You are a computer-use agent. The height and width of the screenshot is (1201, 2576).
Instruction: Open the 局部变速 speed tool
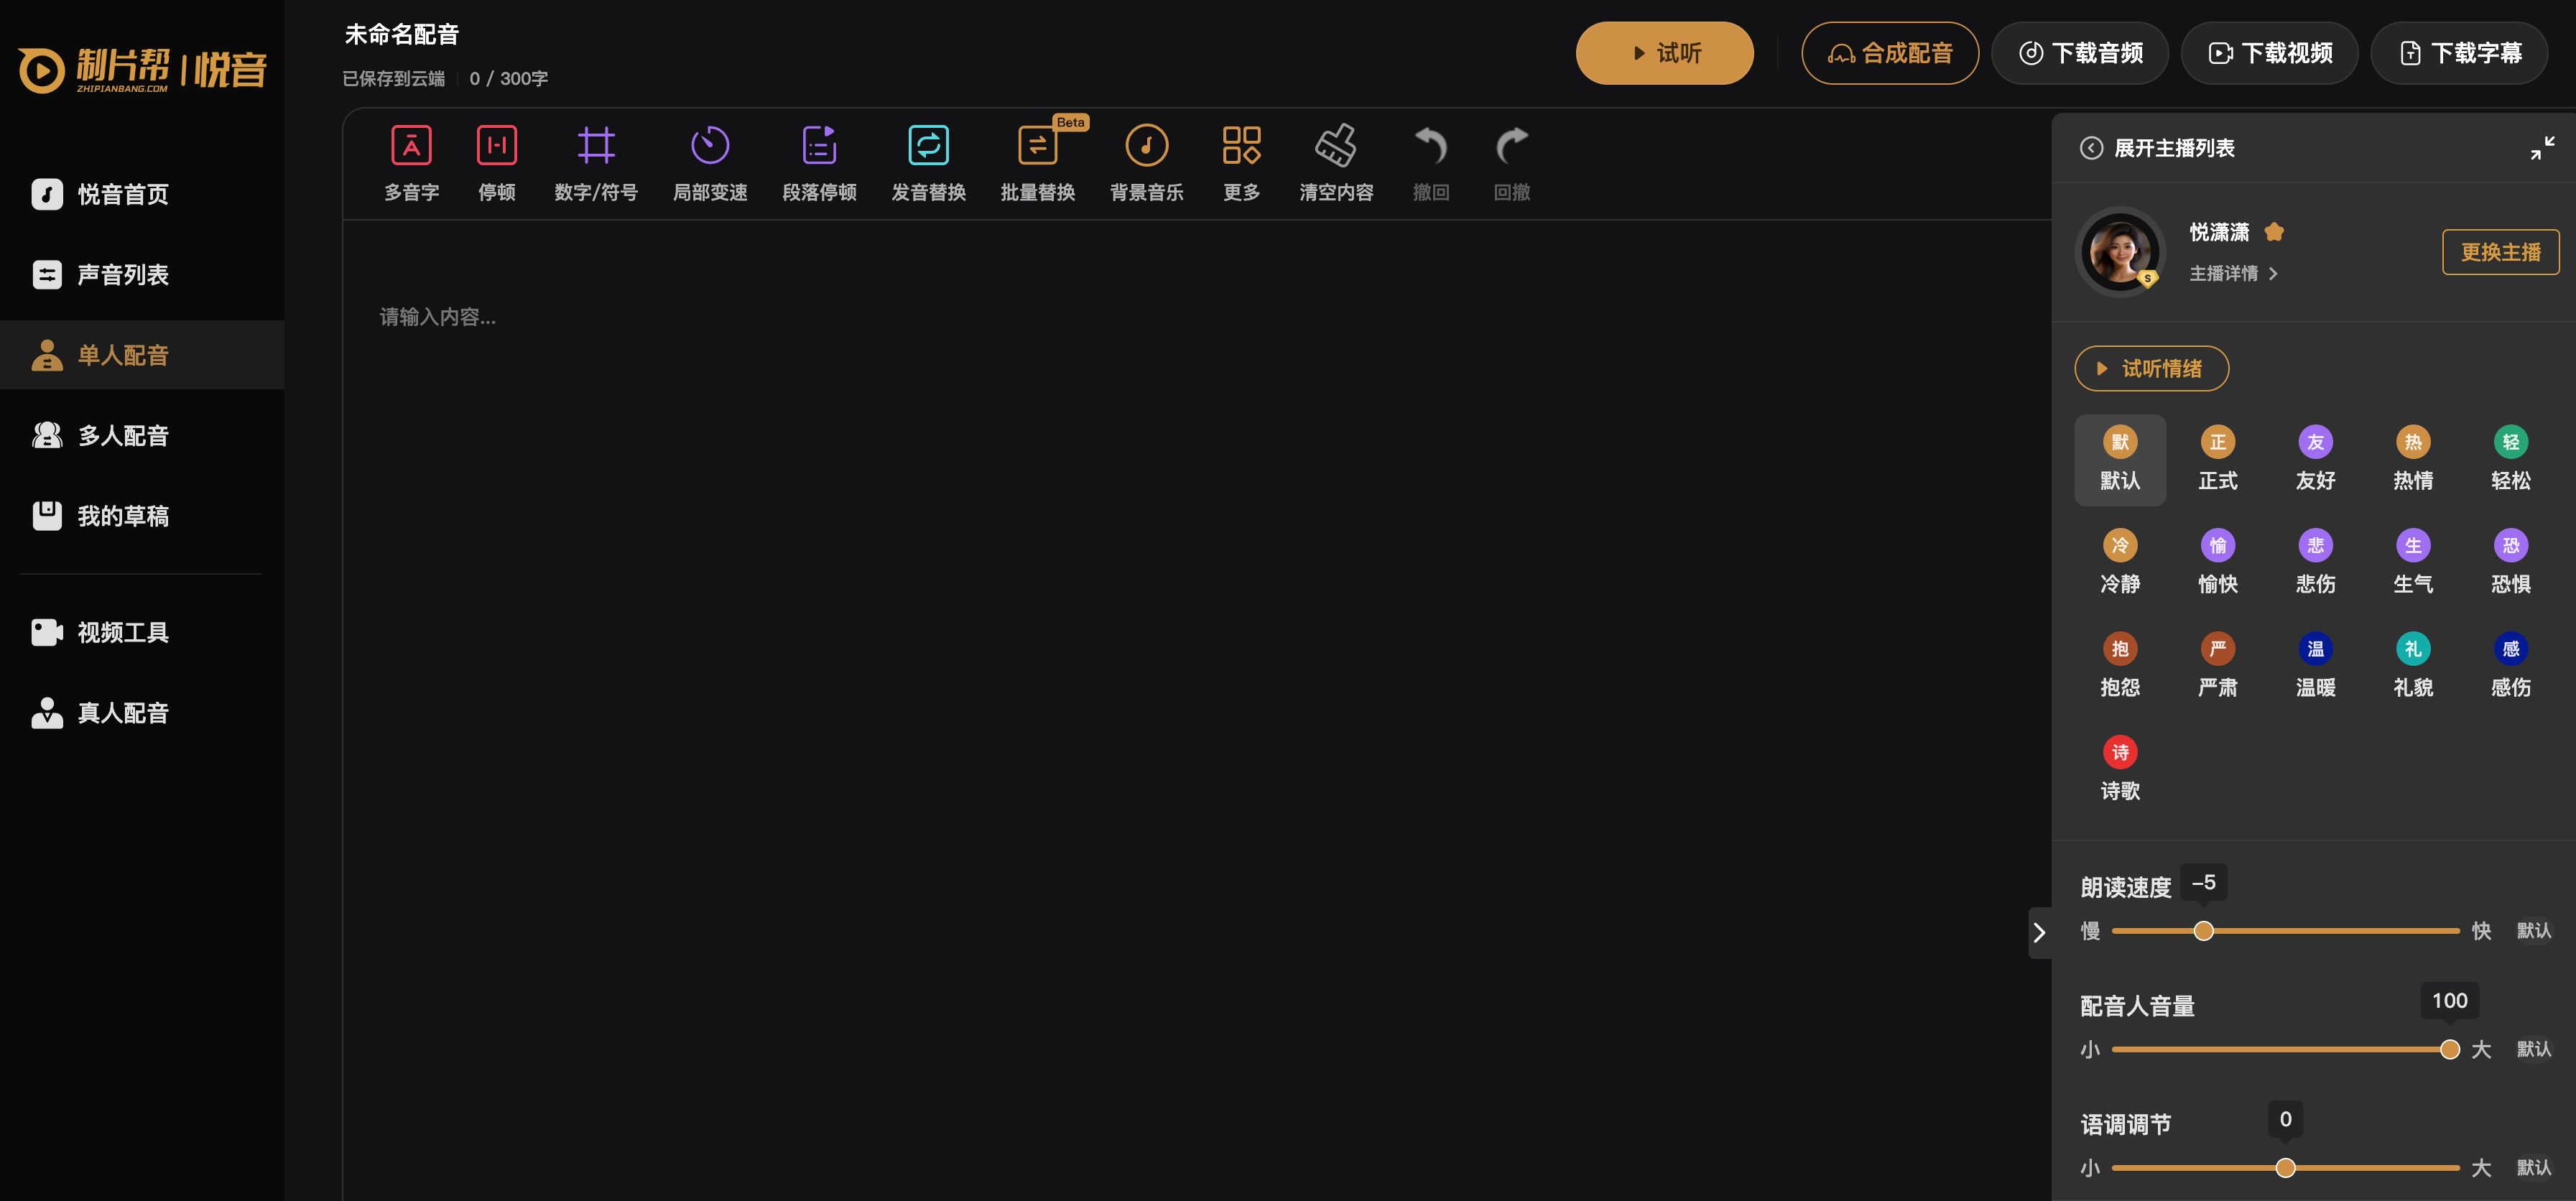(709, 146)
